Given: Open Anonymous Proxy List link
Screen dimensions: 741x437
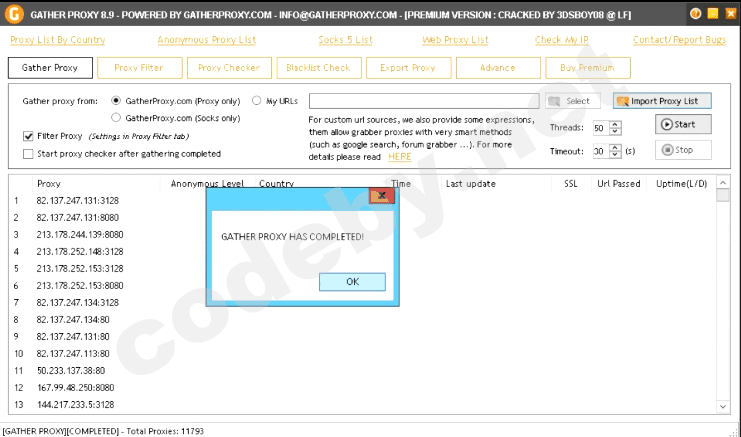Looking at the screenshot, I should [207, 40].
